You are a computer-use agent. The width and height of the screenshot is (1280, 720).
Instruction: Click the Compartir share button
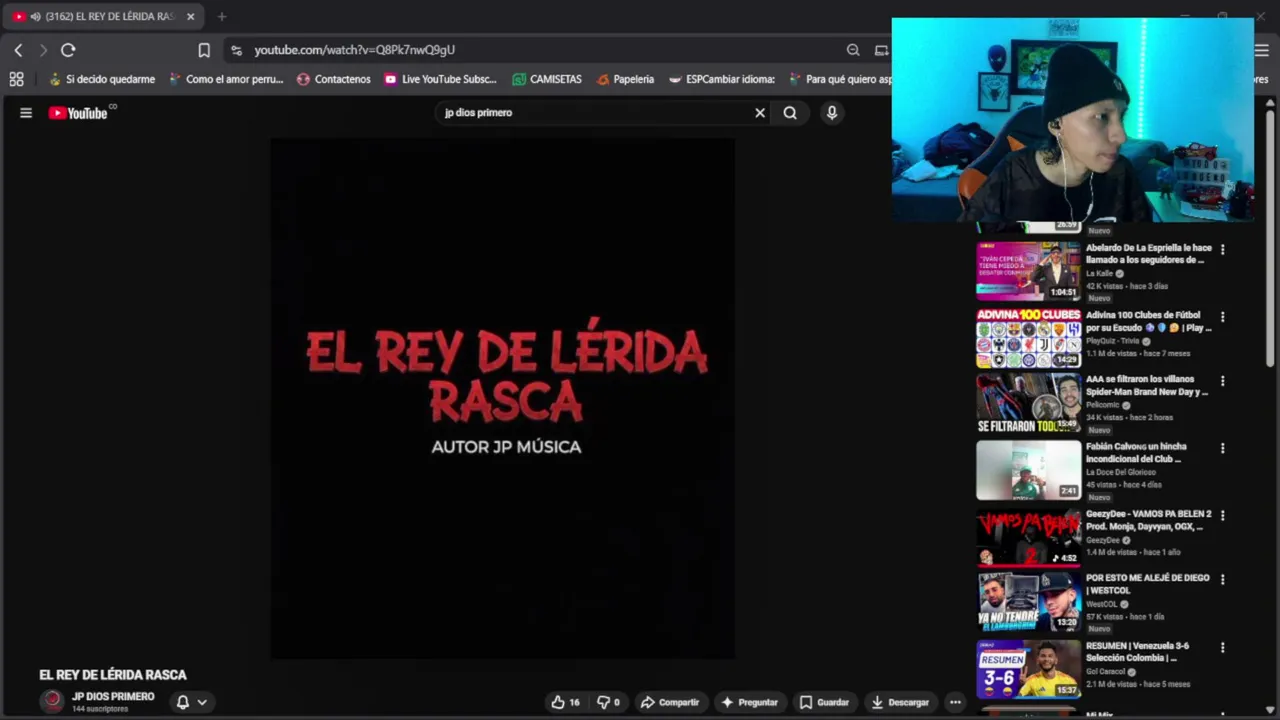670,702
